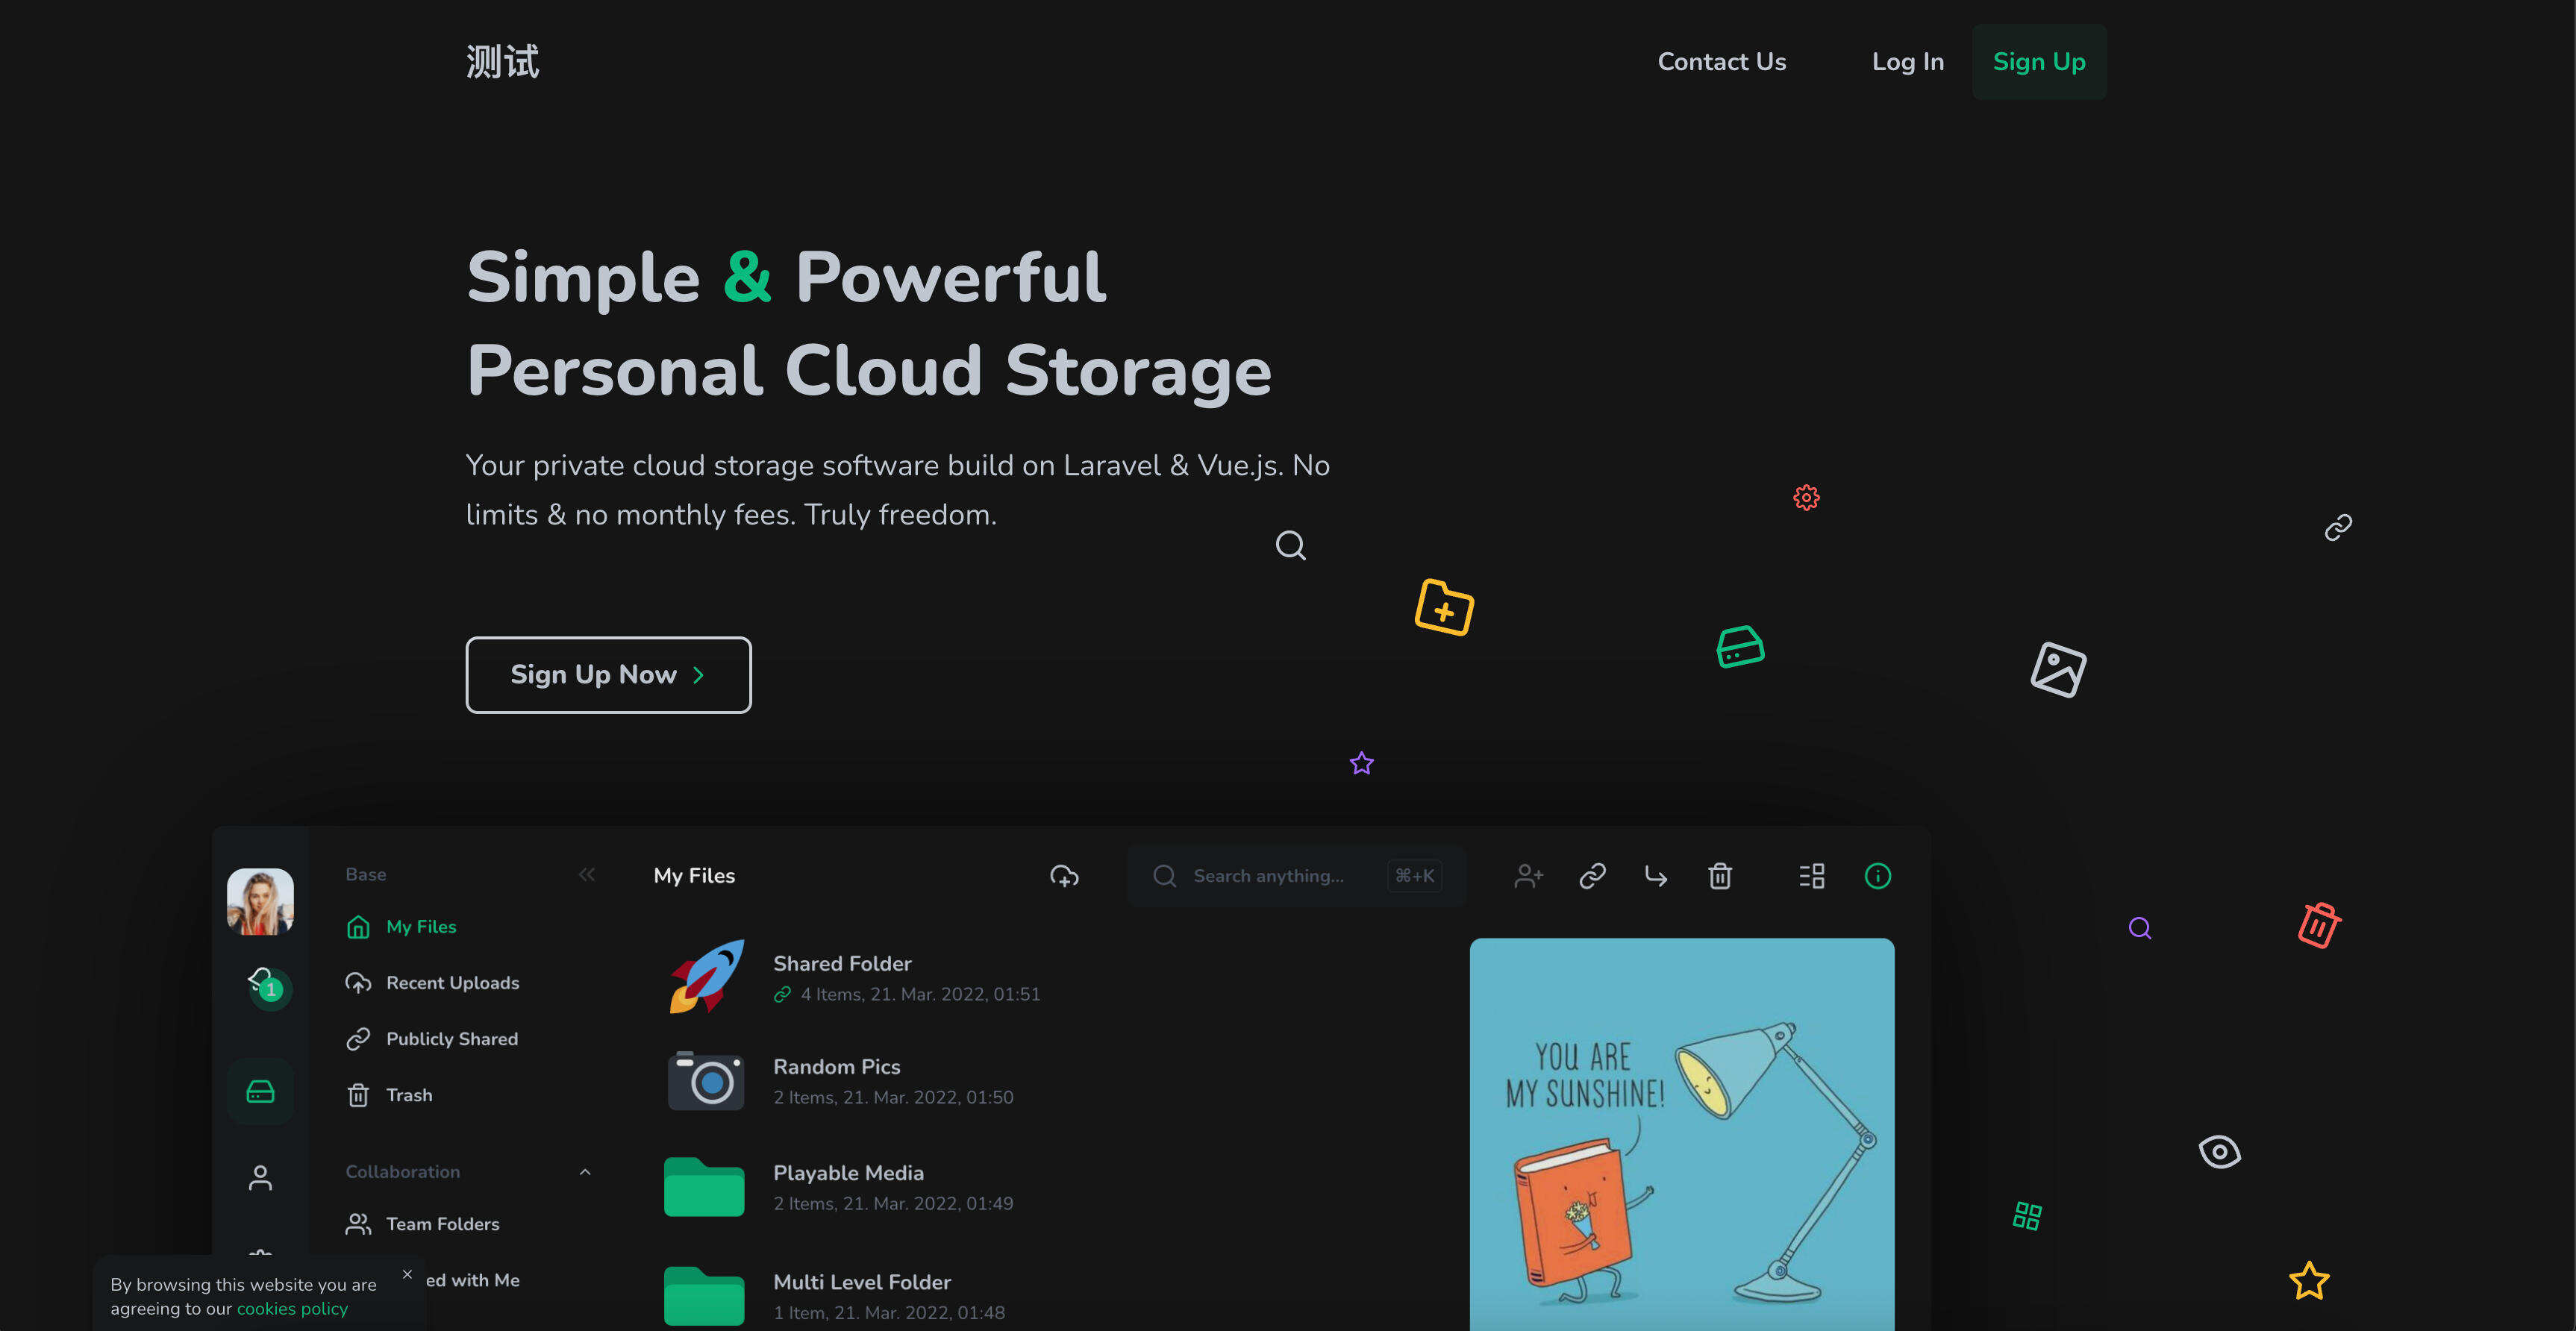Select the storage icon in the left rail
This screenshot has width=2576, height=1331.
click(x=260, y=1091)
